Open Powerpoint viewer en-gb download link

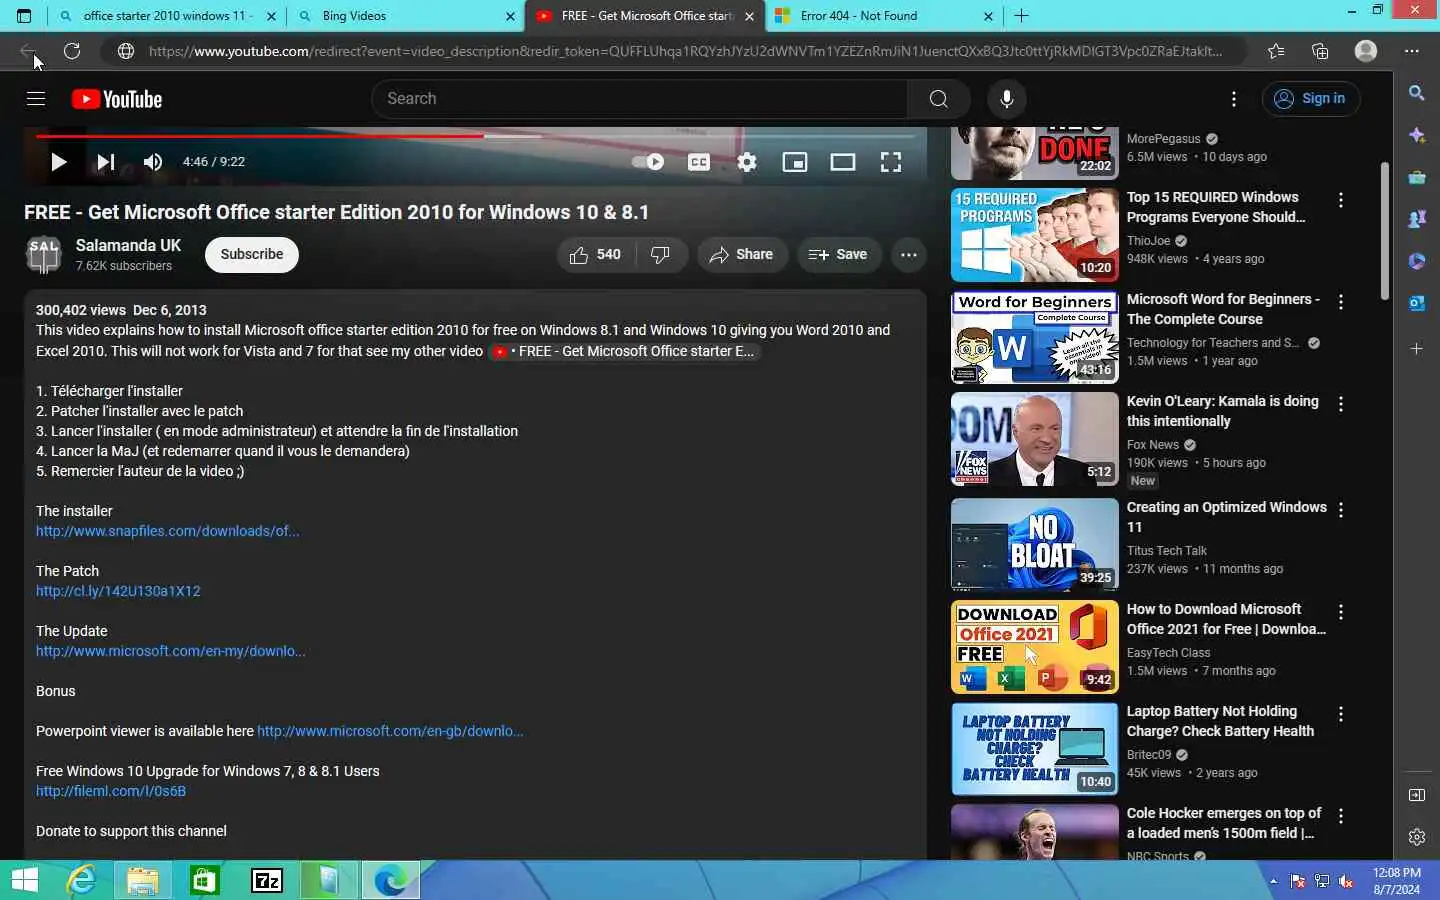pos(390,731)
